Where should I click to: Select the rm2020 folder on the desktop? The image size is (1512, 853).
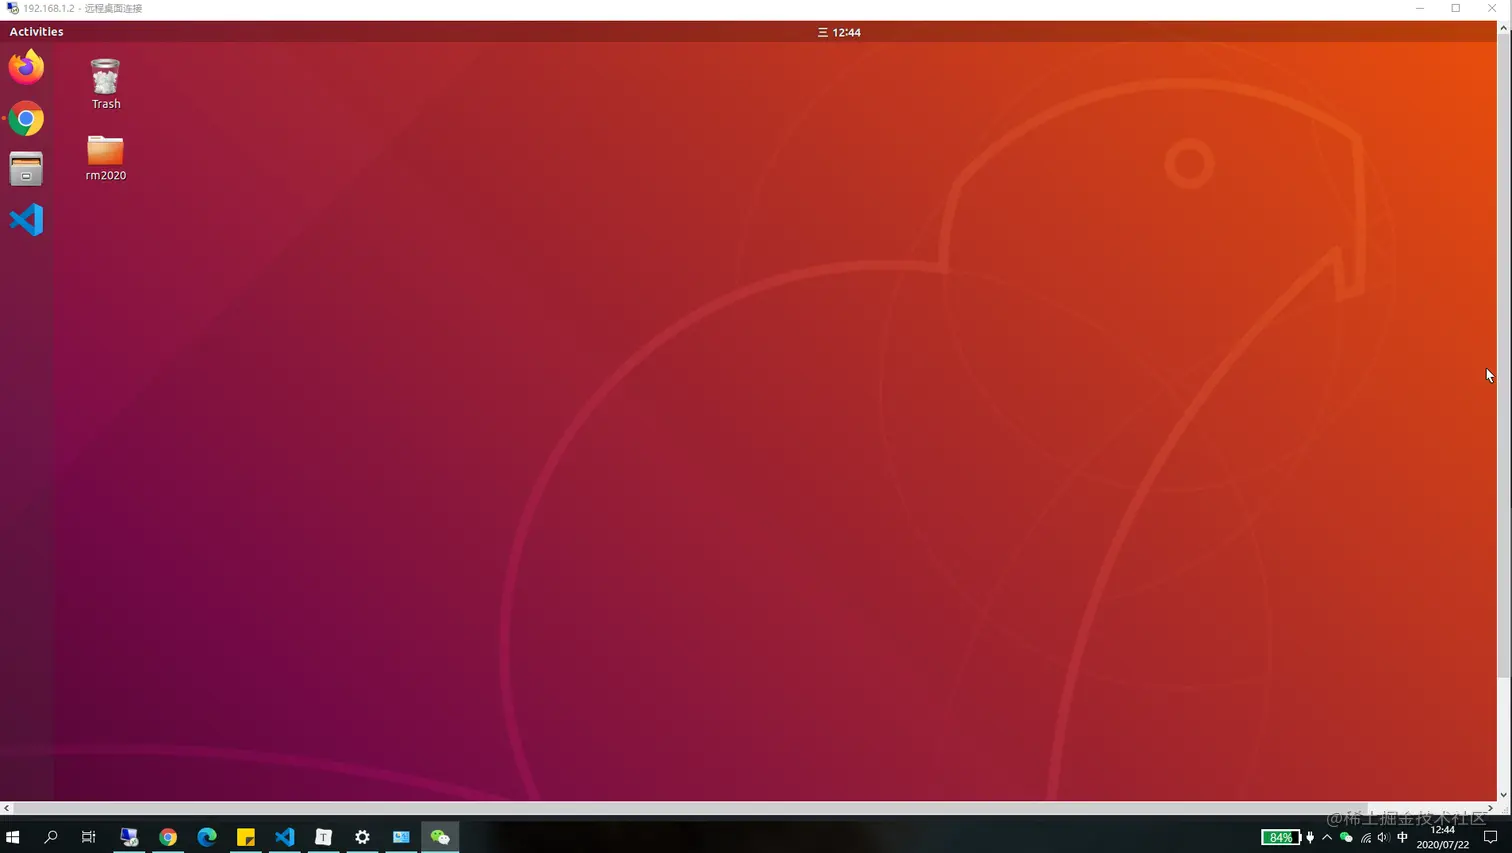coord(105,158)
